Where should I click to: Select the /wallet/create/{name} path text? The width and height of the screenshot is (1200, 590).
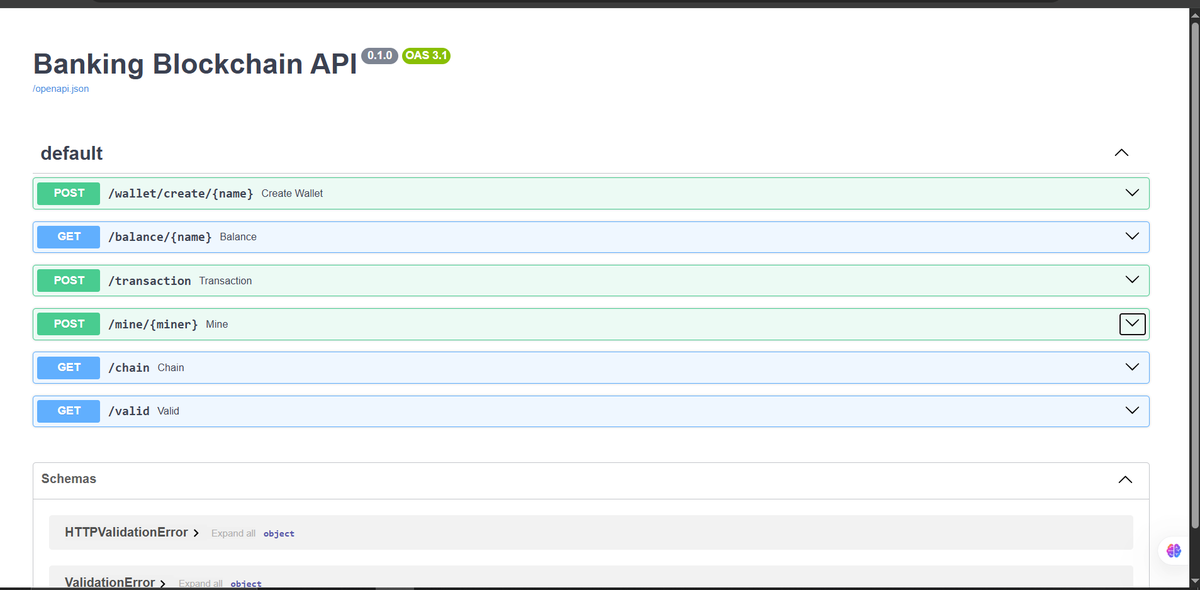181,193
